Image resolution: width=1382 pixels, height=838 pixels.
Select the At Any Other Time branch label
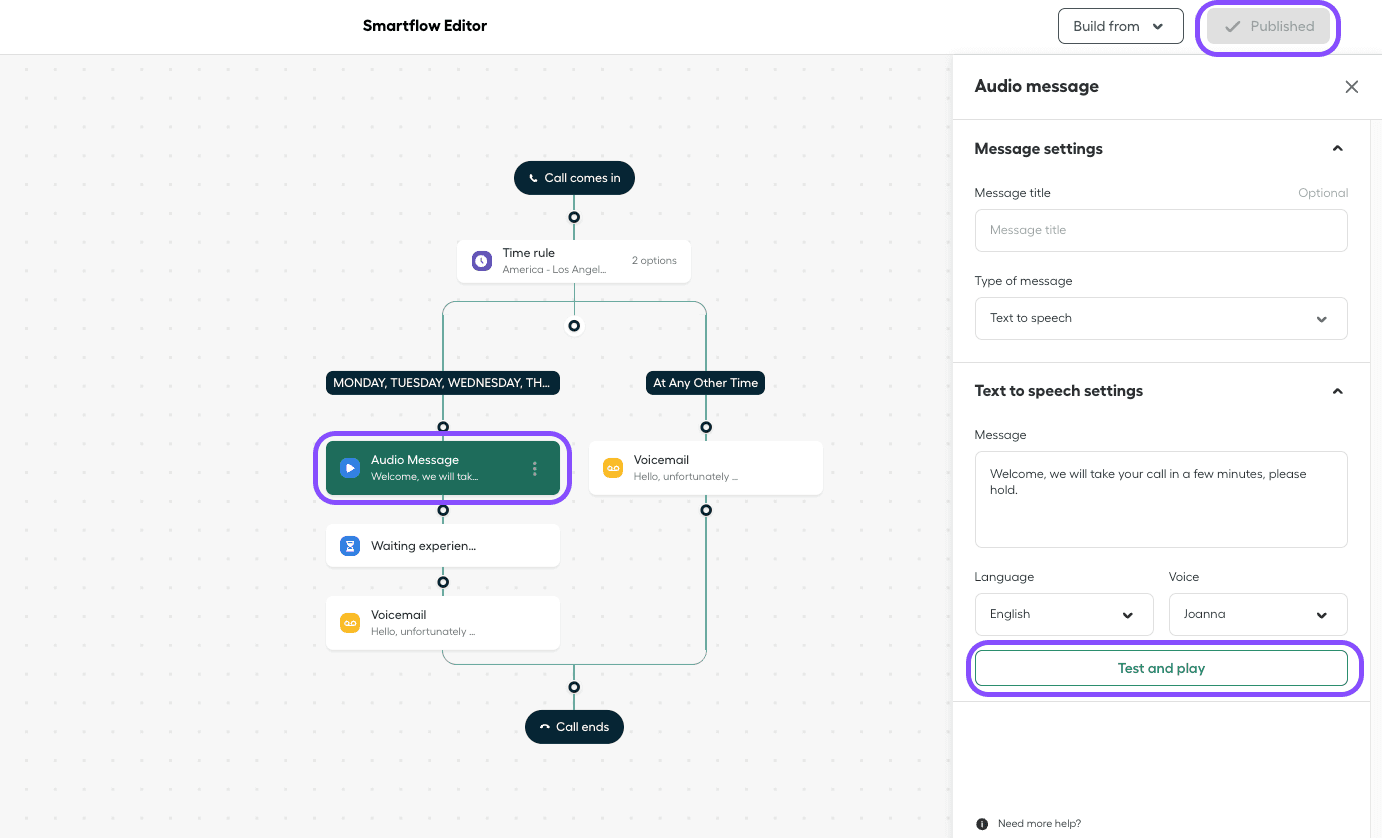point(705,383)
